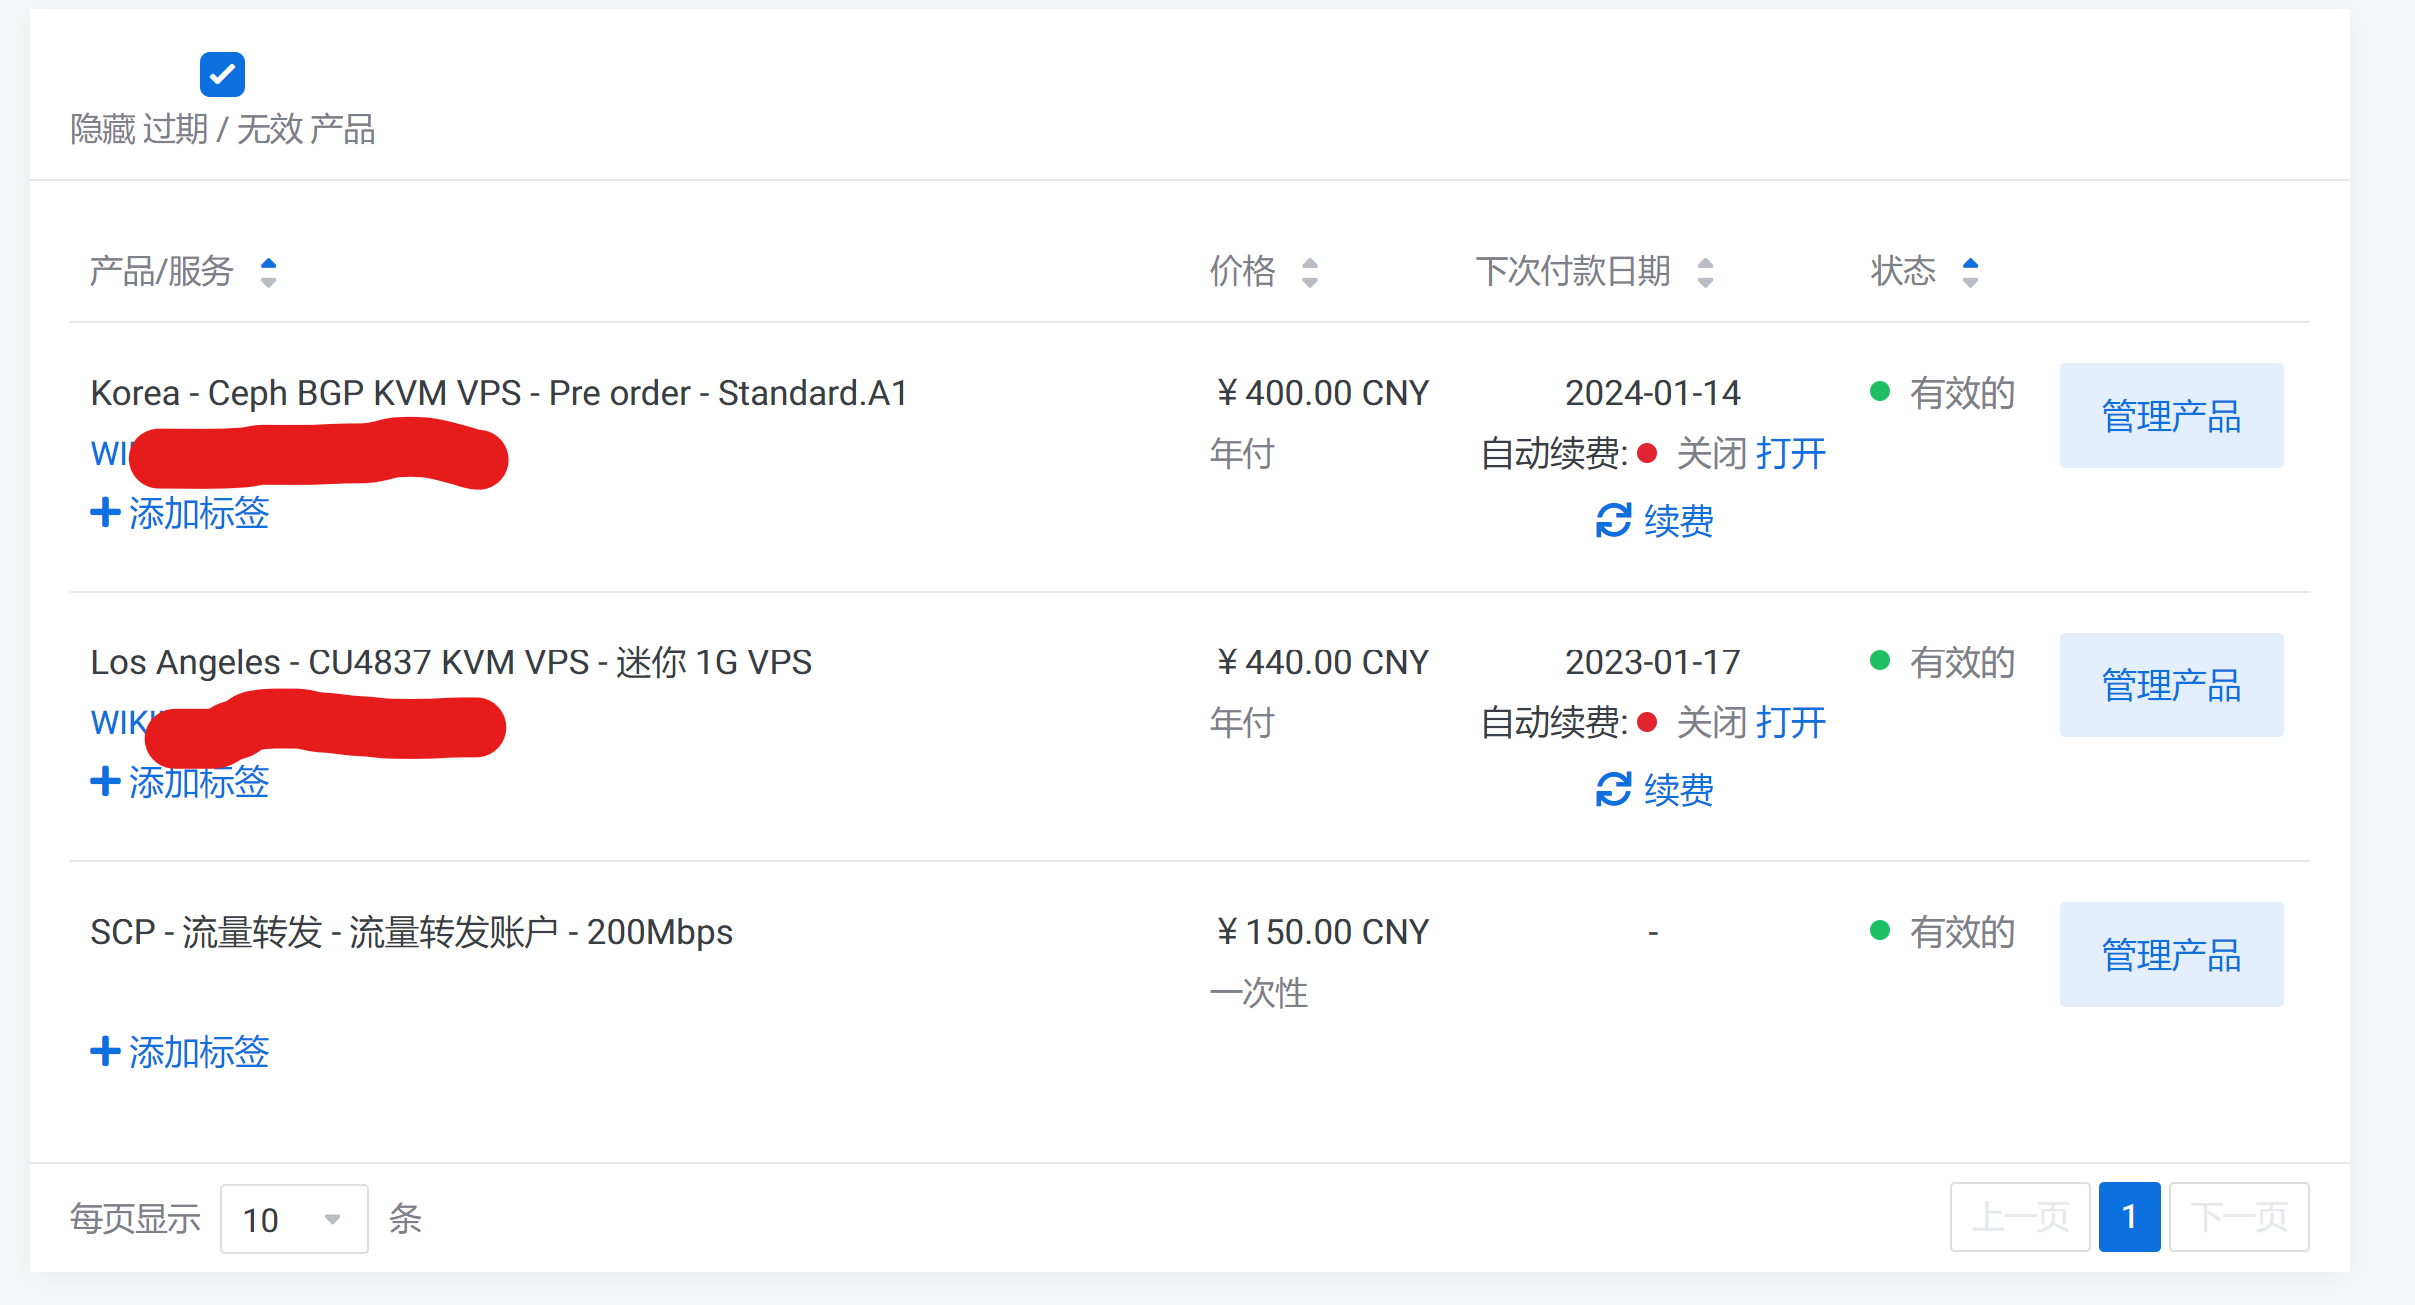The height and width of the screenshot is (1305, 2415).
Task: Turn on auto-renew 打开 for Los Angeles VPS
Action: pyautogui.click(x=1791, y=723)
